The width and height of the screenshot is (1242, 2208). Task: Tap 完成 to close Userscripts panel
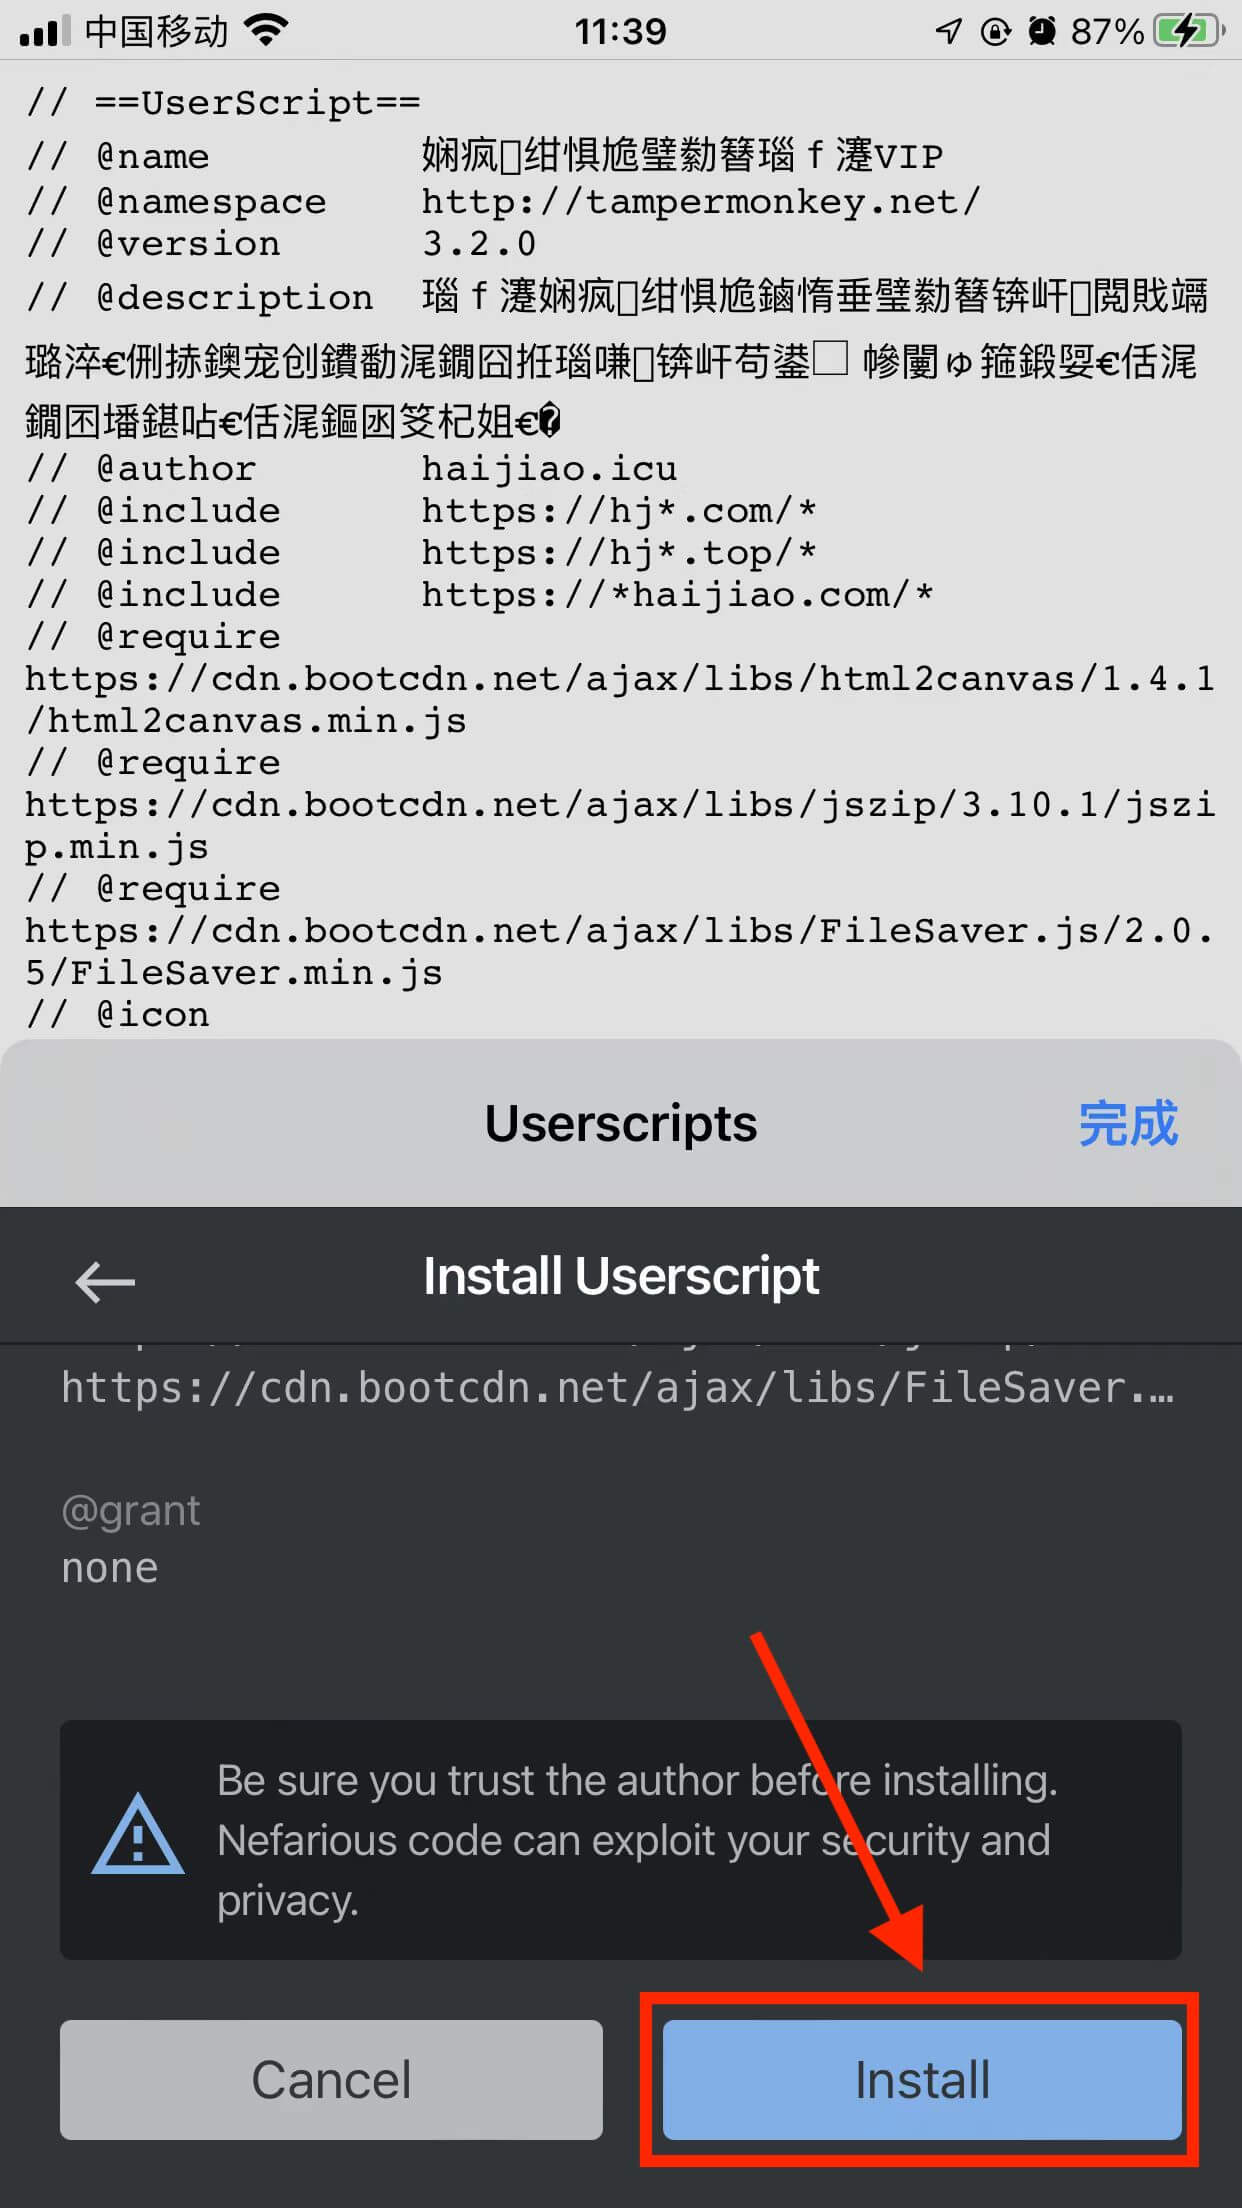click(x=1128, y=1123)
